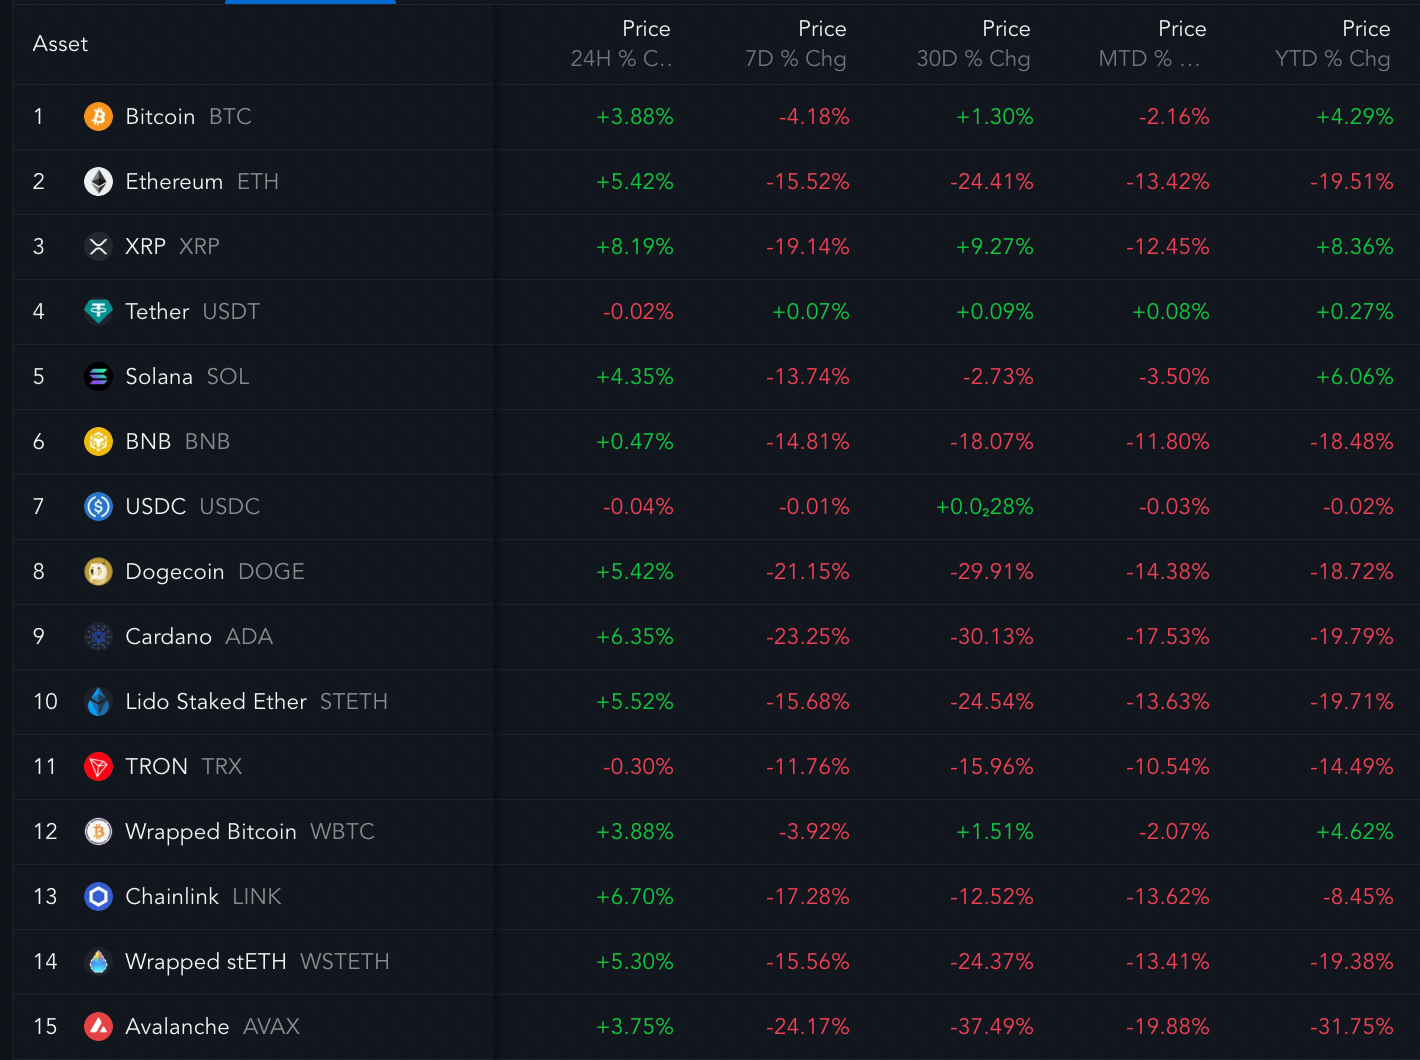Click the Wrapped stETH logo icon
1420x1060 pixels.
click(x=98, y=962)
